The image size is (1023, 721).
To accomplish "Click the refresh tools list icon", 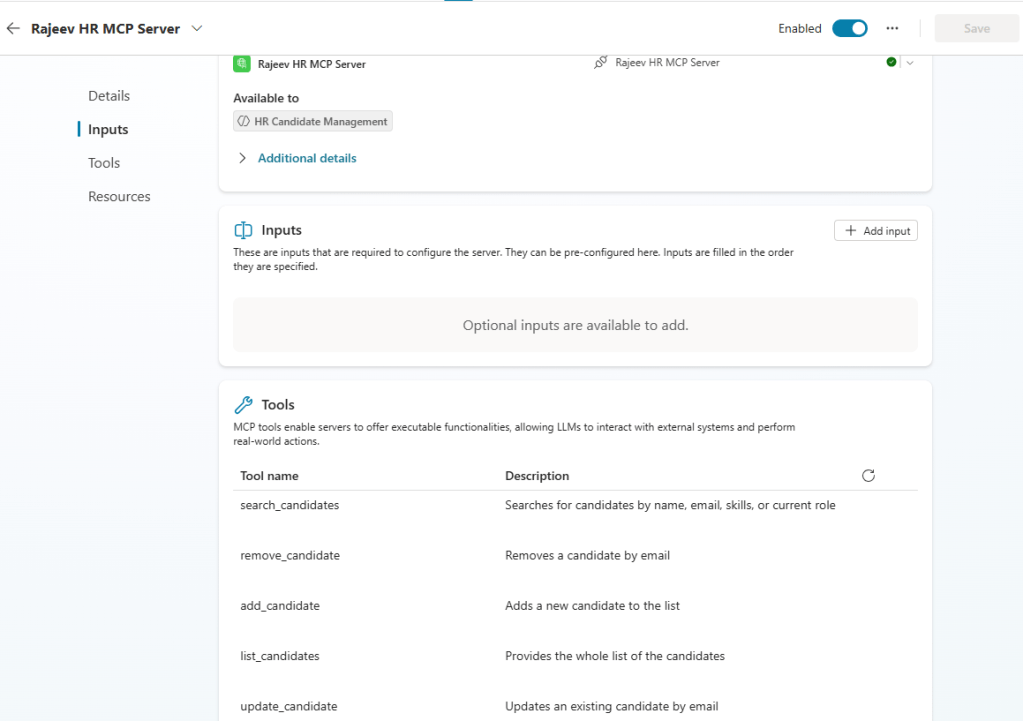I will pyautogui.click(x=868, y=476).
